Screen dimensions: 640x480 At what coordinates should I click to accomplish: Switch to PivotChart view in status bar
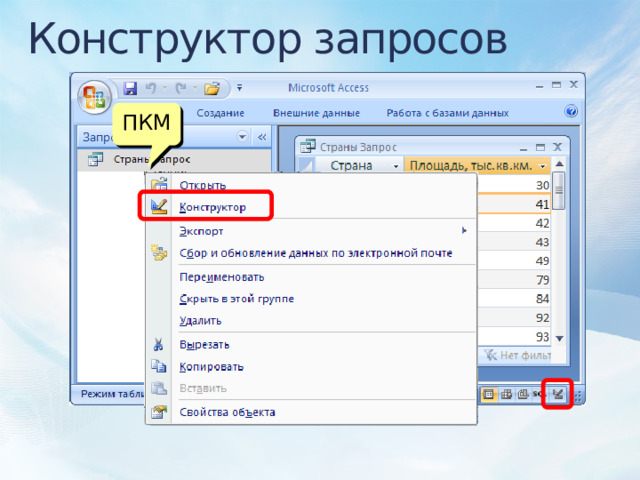523,394
